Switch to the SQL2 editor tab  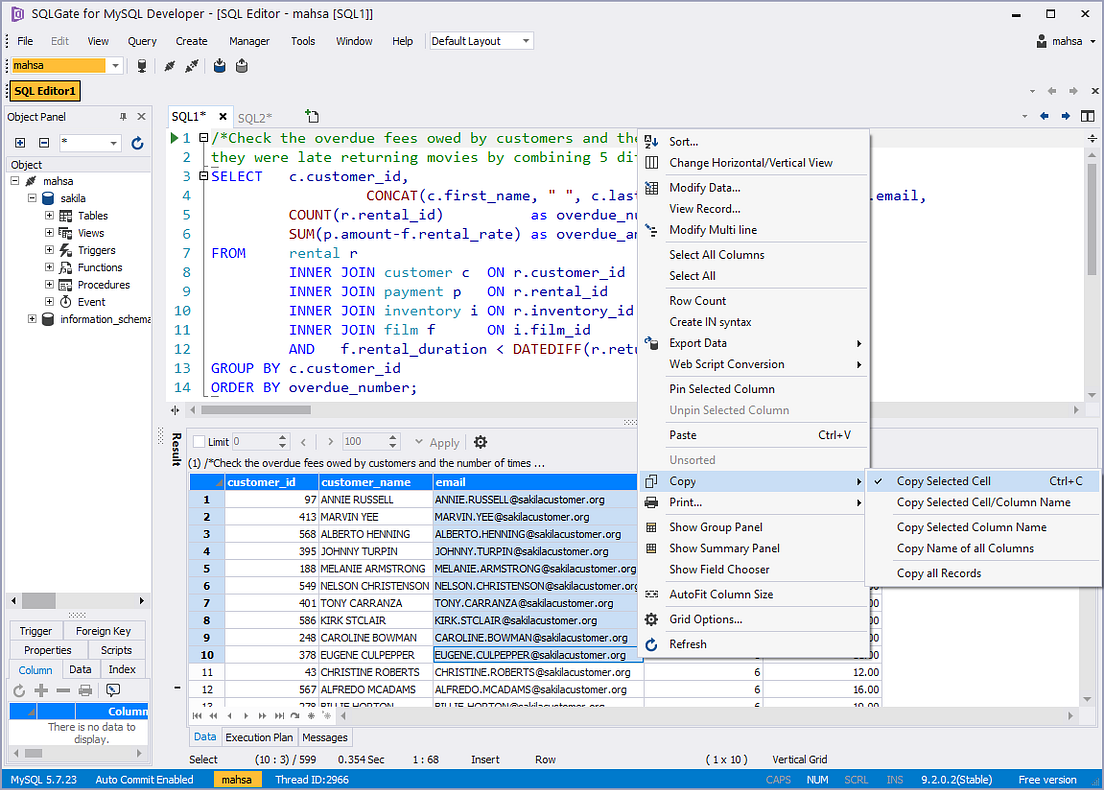[254, 116]
